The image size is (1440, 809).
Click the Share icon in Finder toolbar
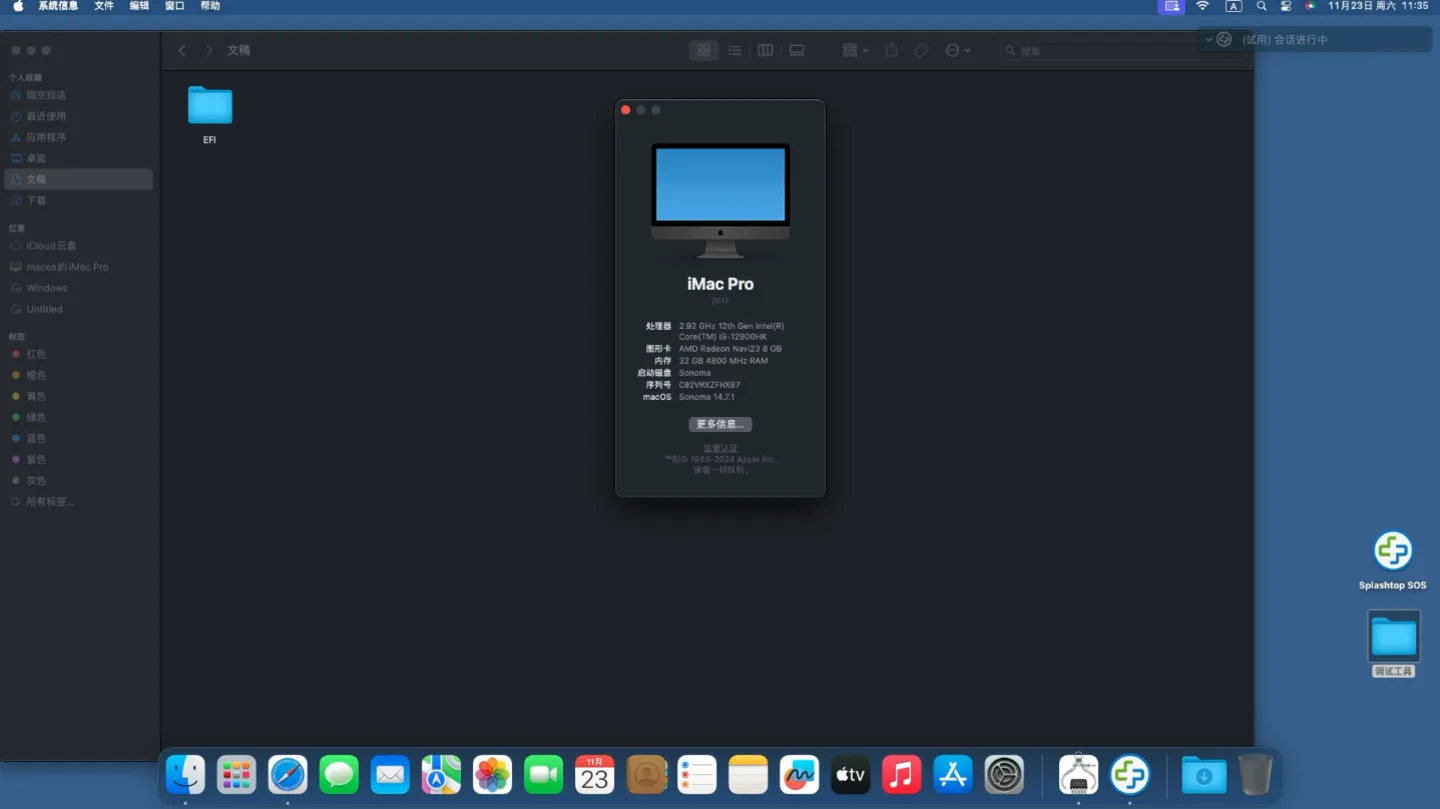point(891,50)
